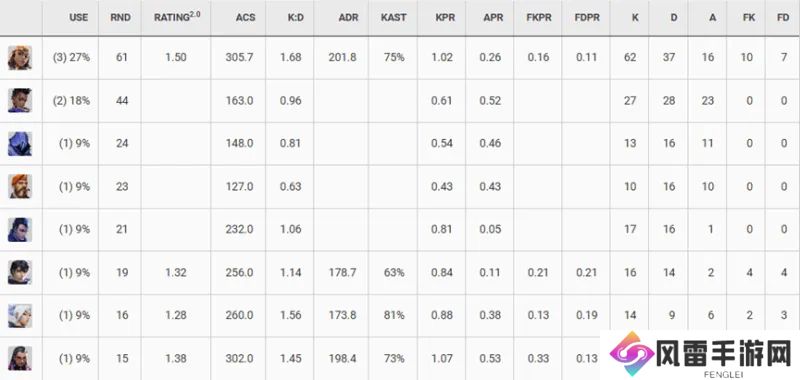Viewport: 800px width, 380px height.
Task: Sort by the KPR column header
Action: (442, 18)
